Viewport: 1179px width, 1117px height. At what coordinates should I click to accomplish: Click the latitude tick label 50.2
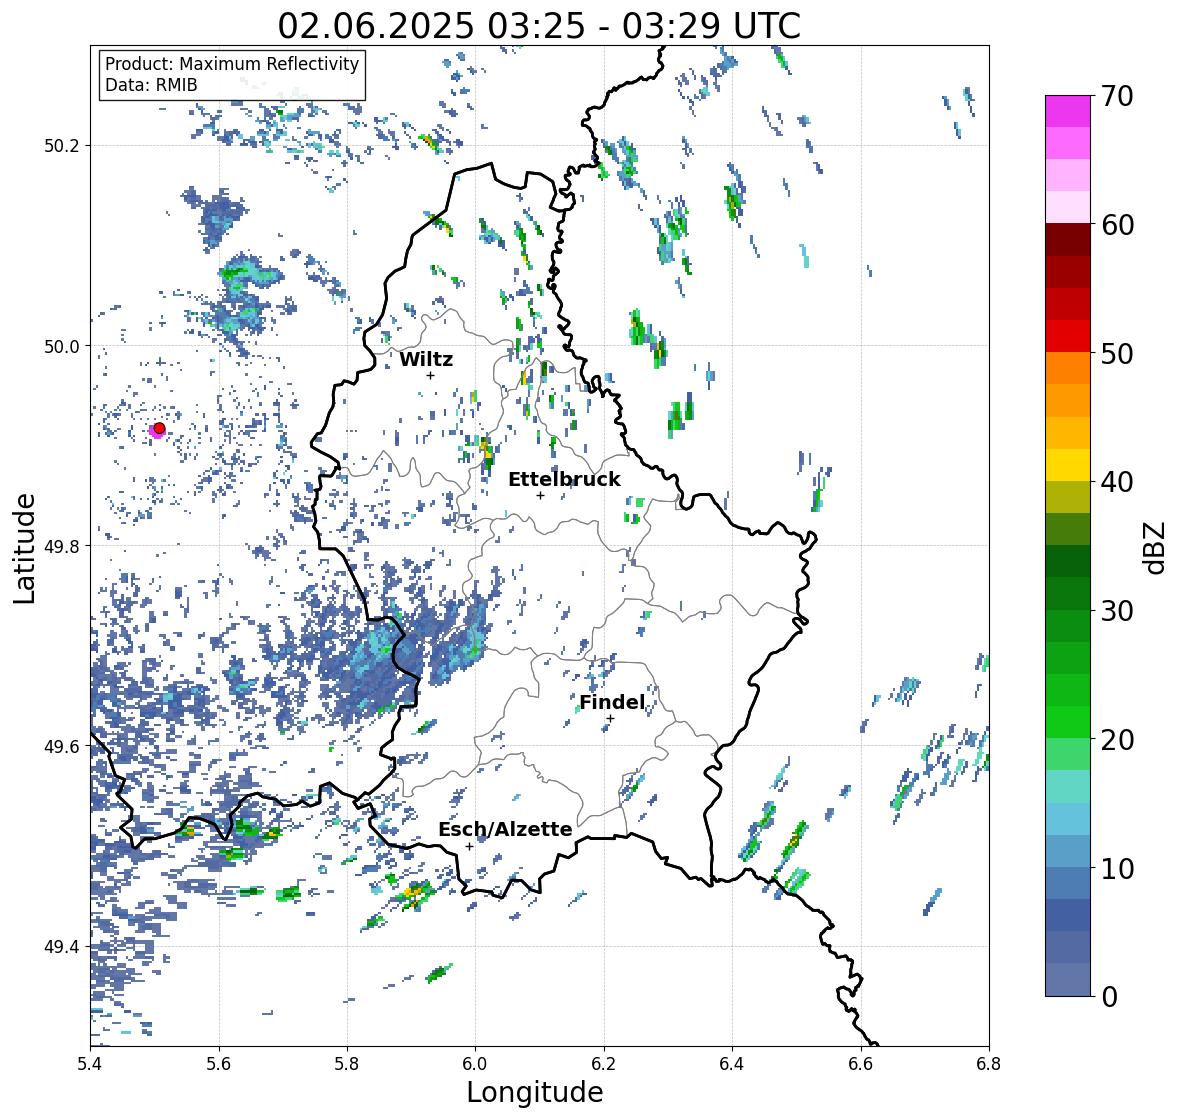62,146
